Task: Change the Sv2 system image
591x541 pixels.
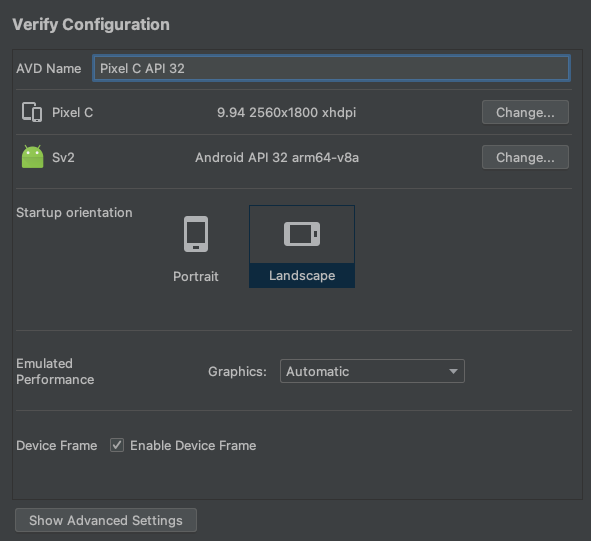Action: [x=525, y=157]
